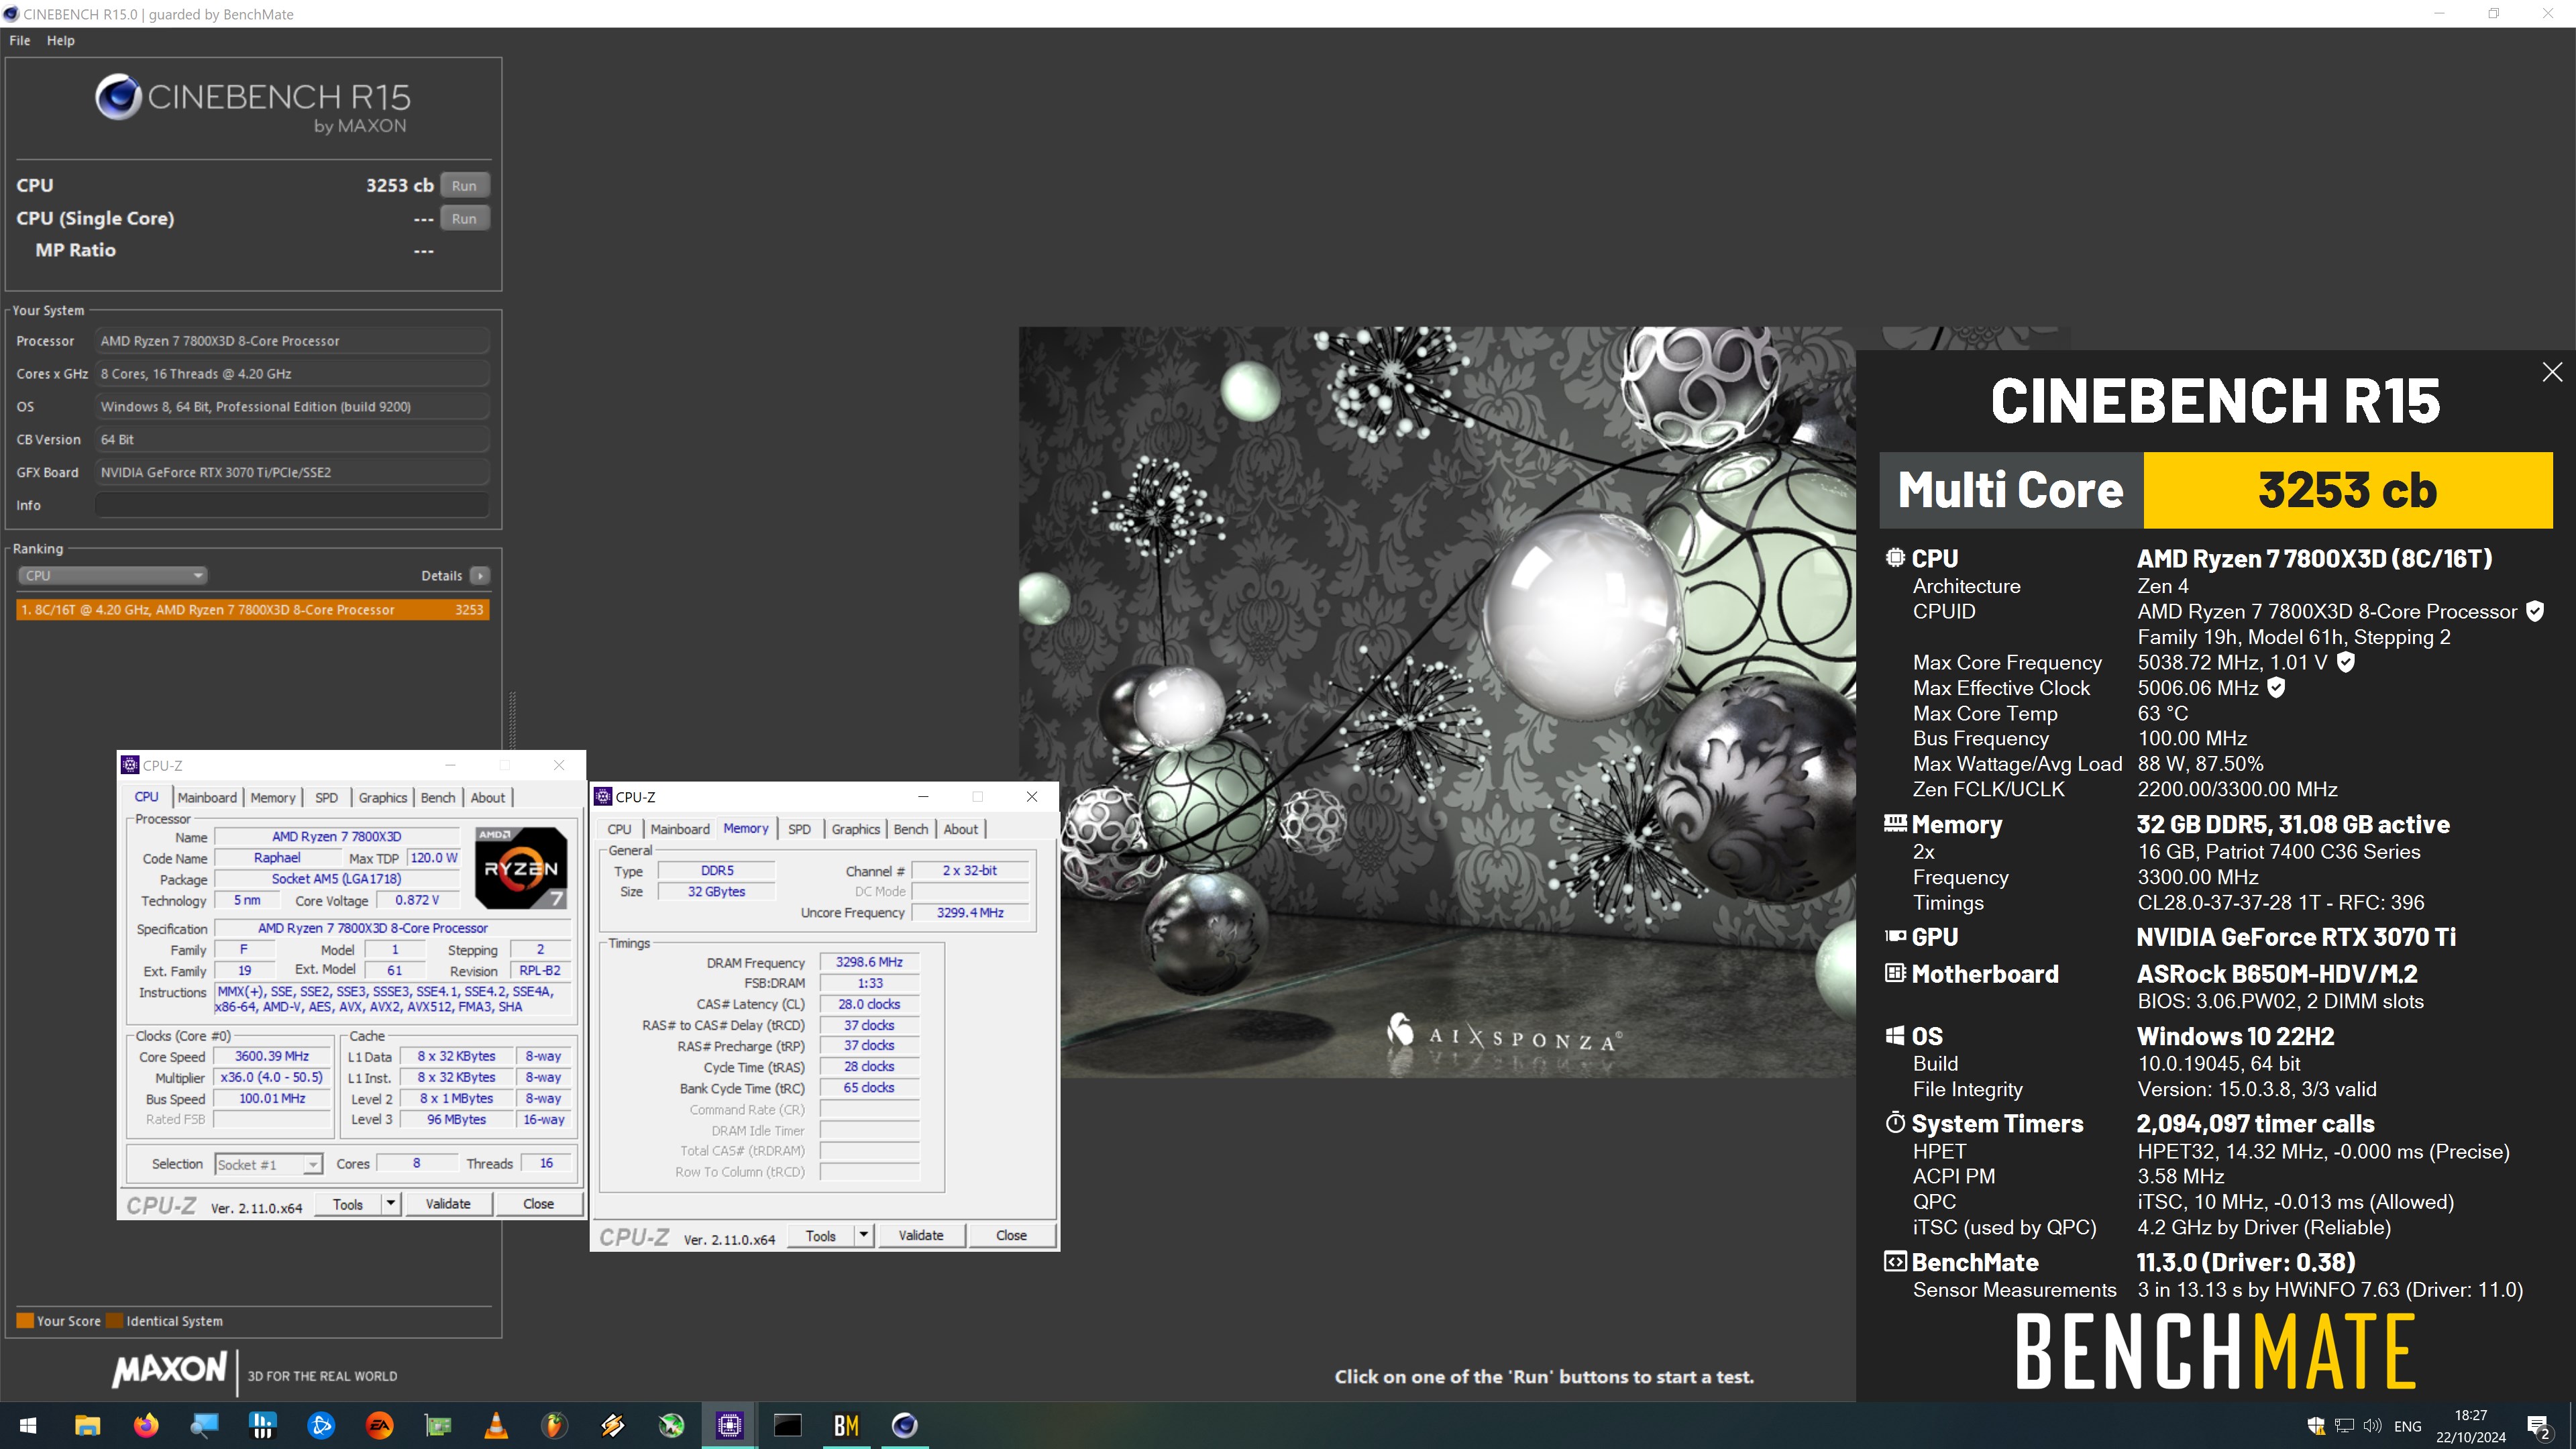
Task: Open the SPD tab in the right CPU-Z window
Action: (x=799, y=829)
